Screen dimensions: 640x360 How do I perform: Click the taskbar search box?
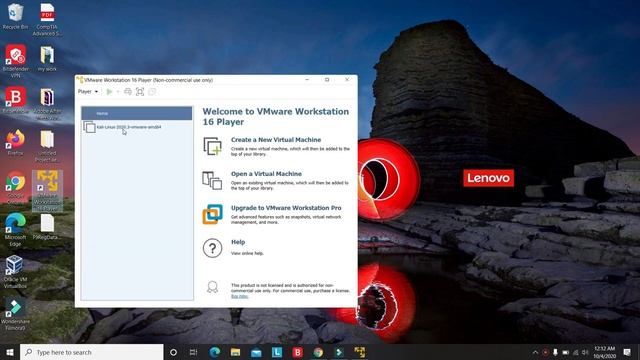(91, 352)
